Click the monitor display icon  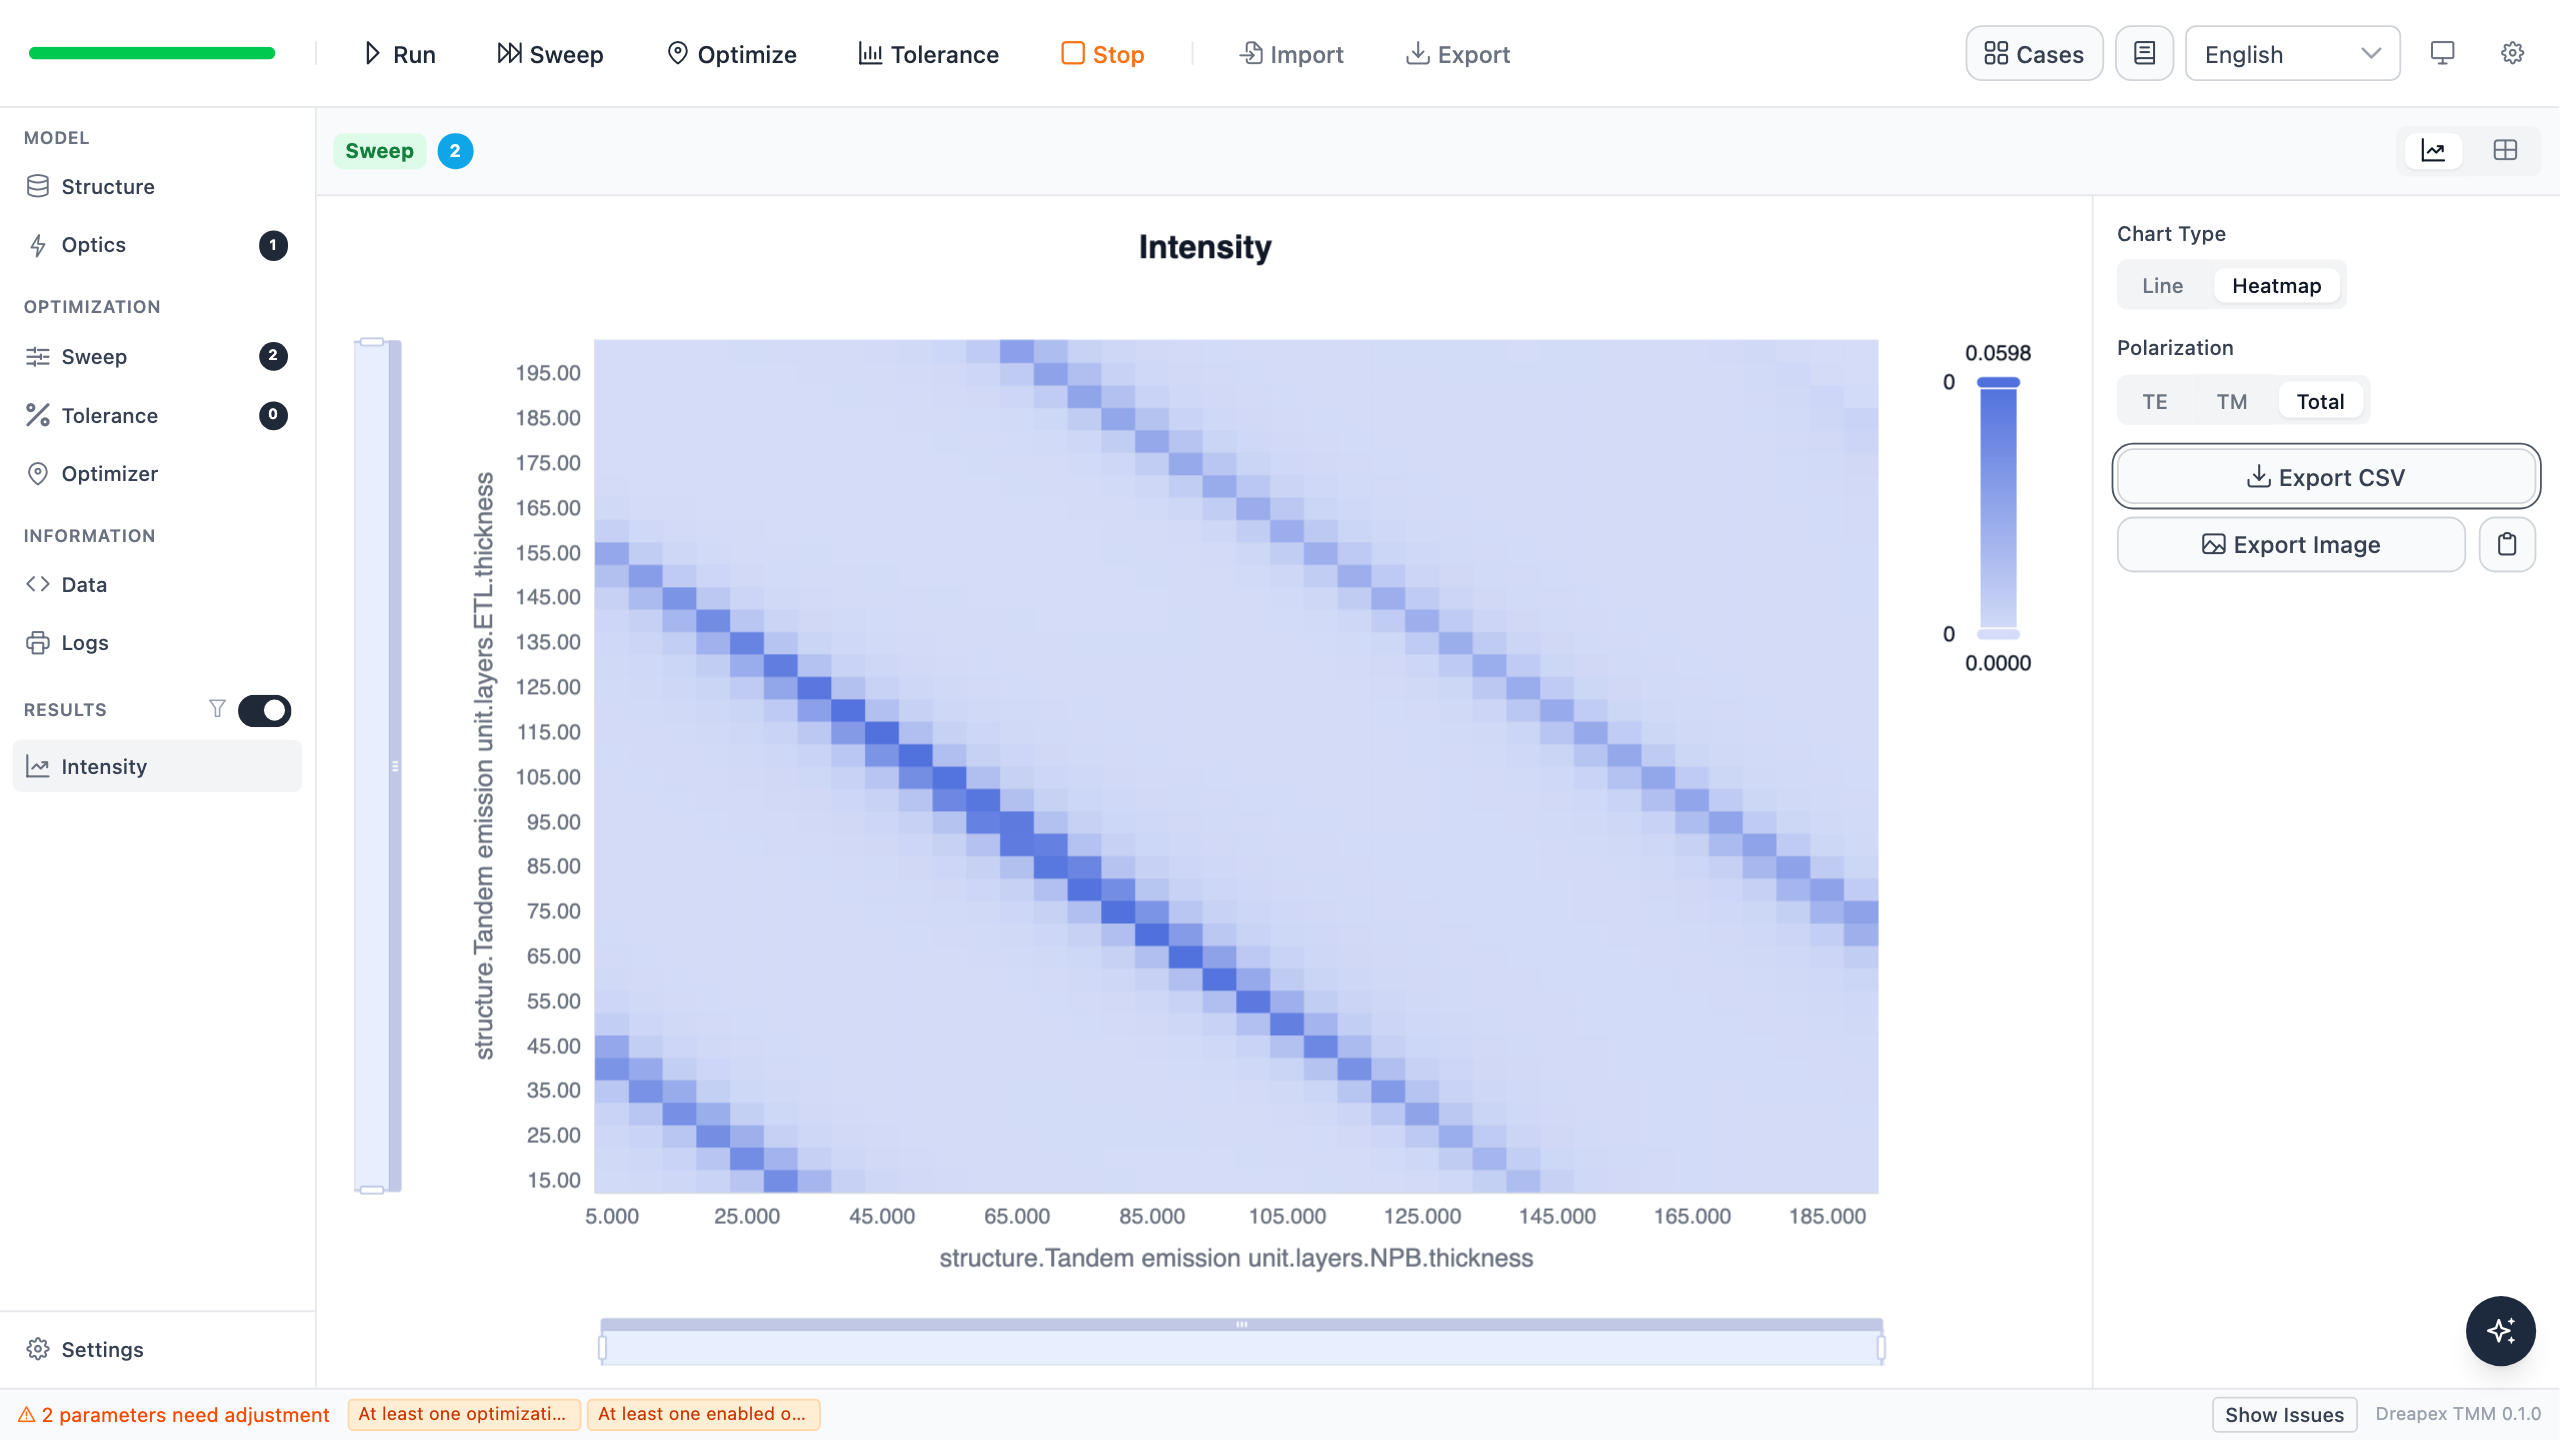point(2442,54)
